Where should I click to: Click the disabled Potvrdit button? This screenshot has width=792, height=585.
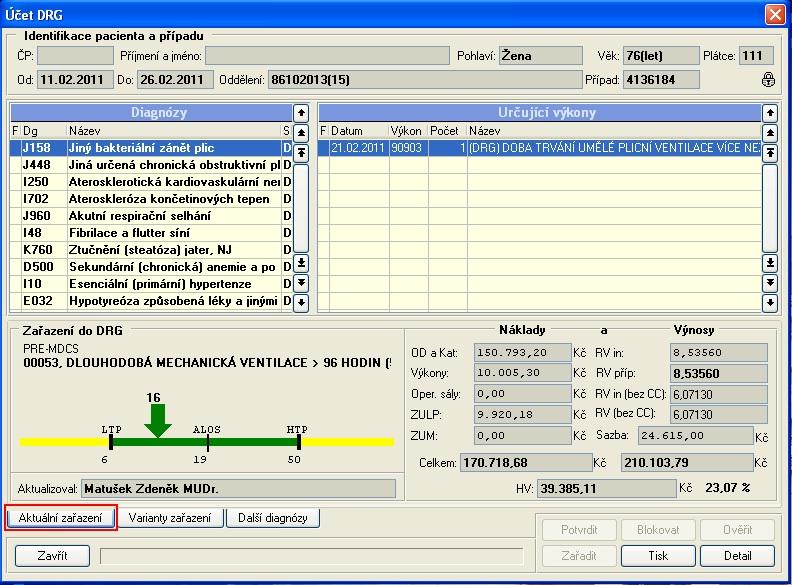579,530
